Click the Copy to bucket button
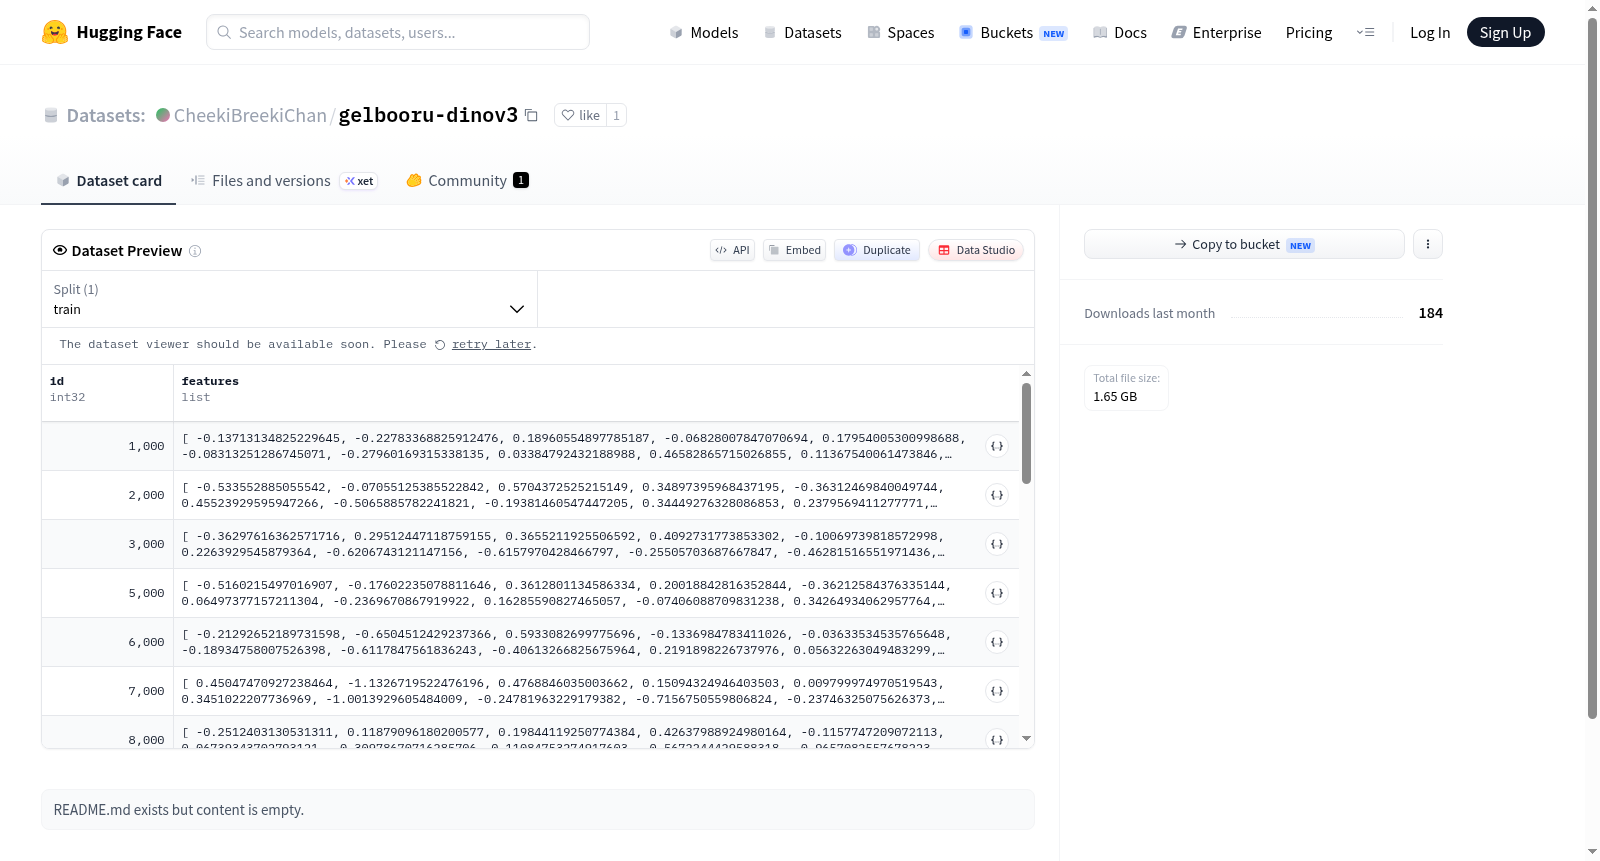 1244,244
